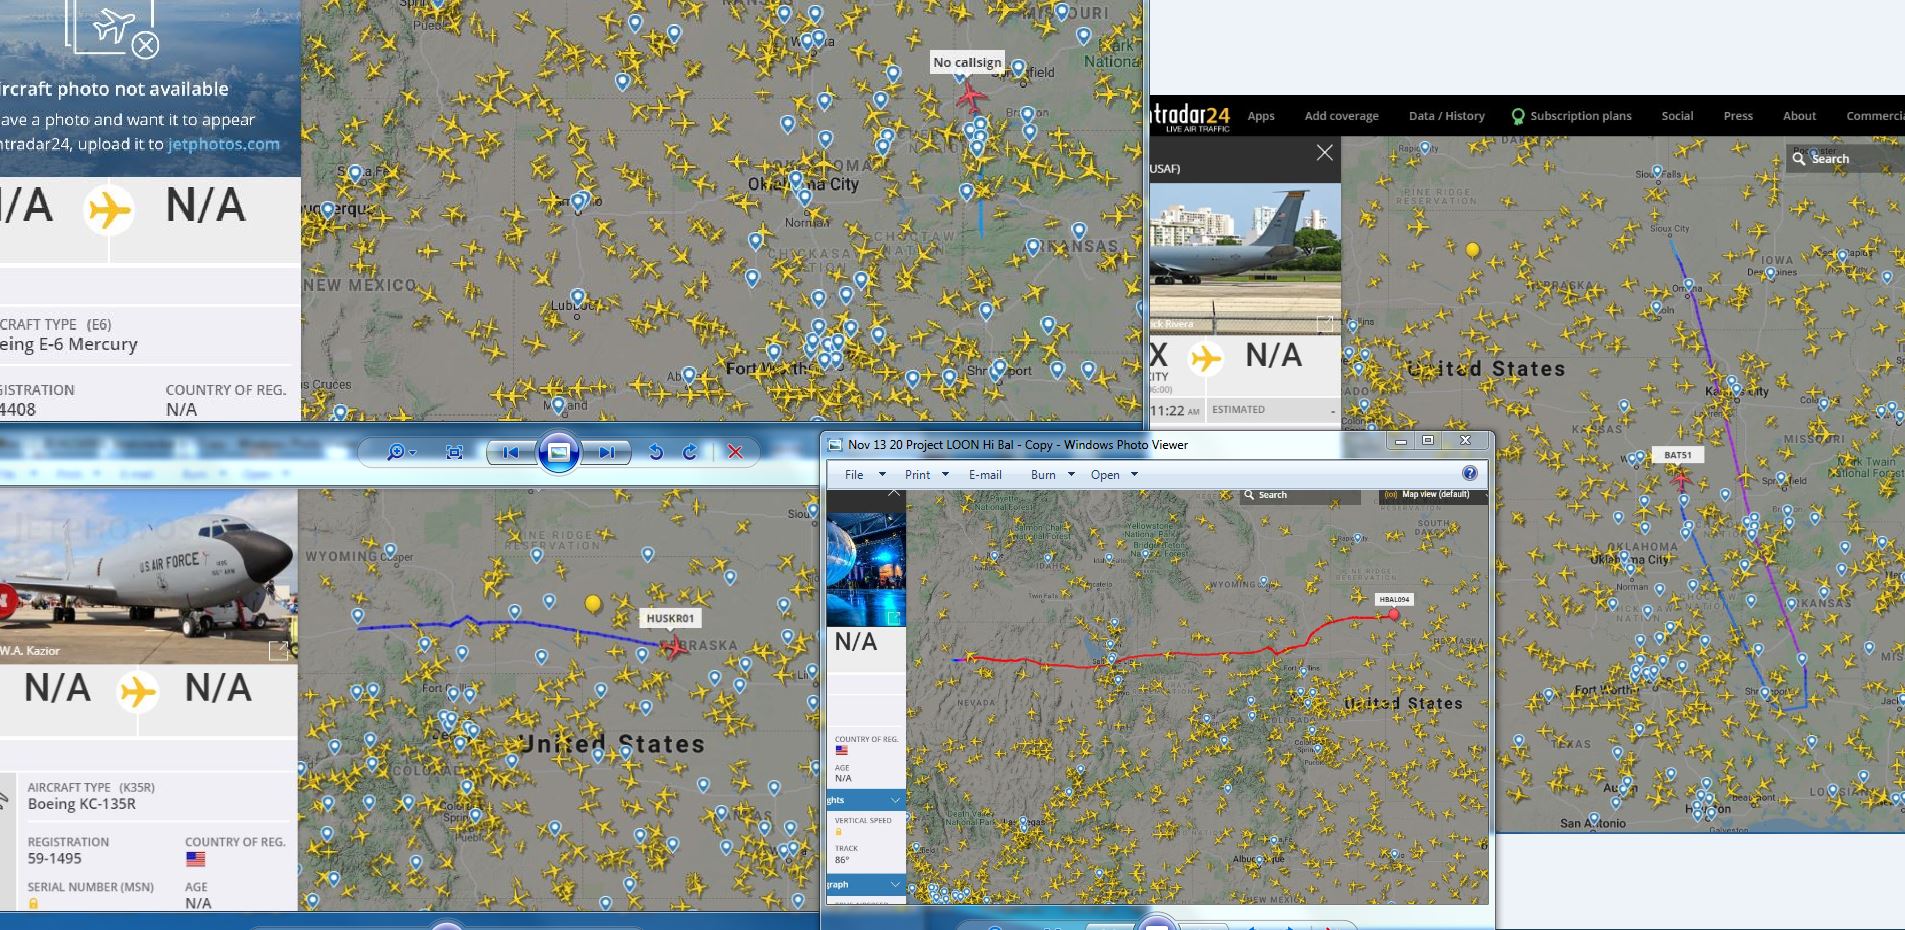This screenshot has width=1905, height=930.
Task: Click the red HUSKR01 aircraft on Nebraska map
Action: (x=676, y=648)
